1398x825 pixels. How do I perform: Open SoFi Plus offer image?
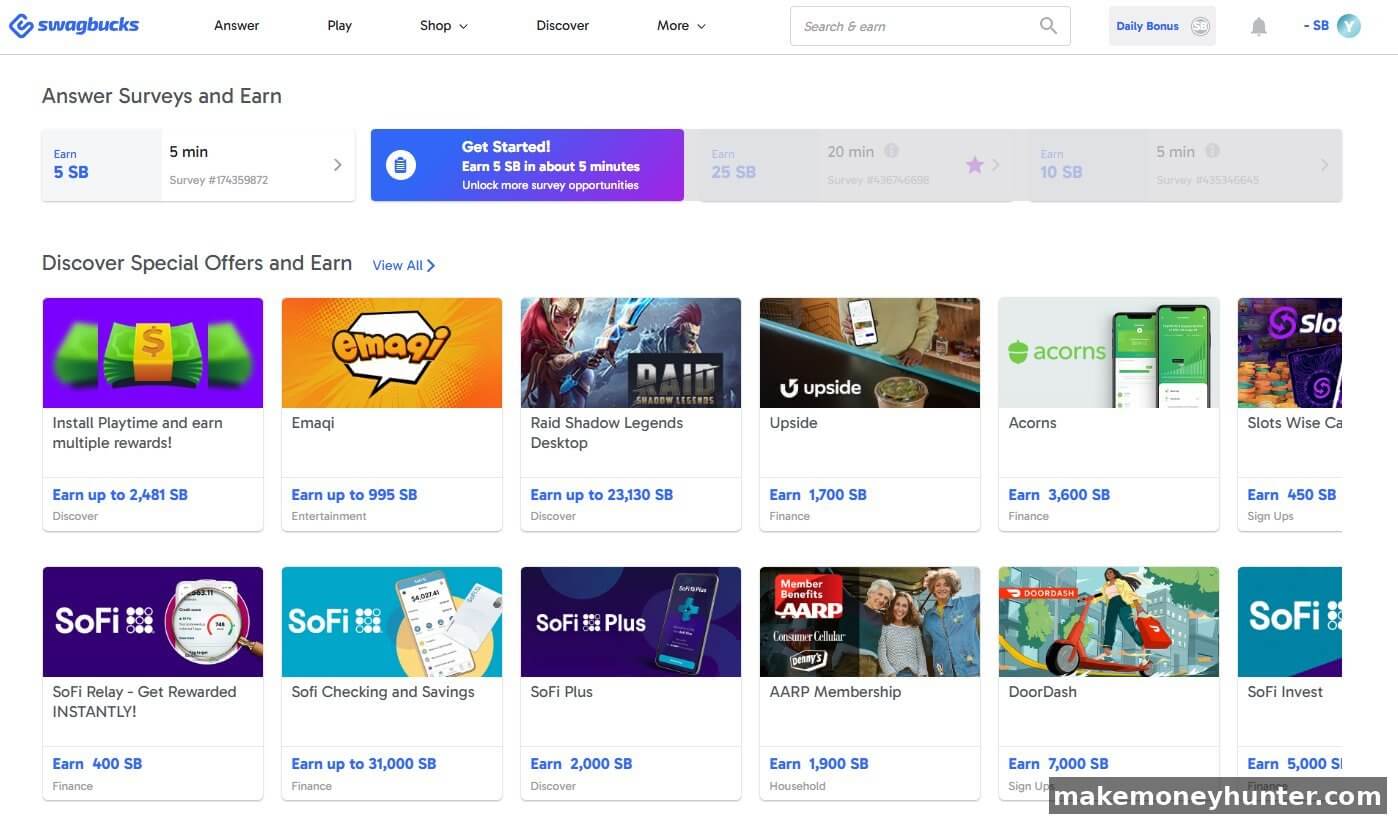[631, 622]
